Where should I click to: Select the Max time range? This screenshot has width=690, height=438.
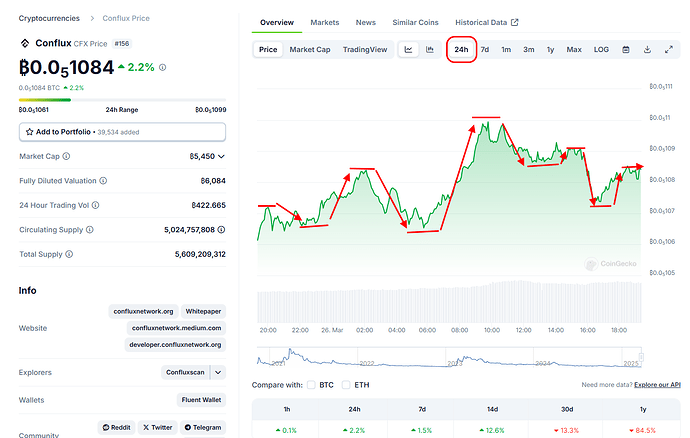(574, 50)
